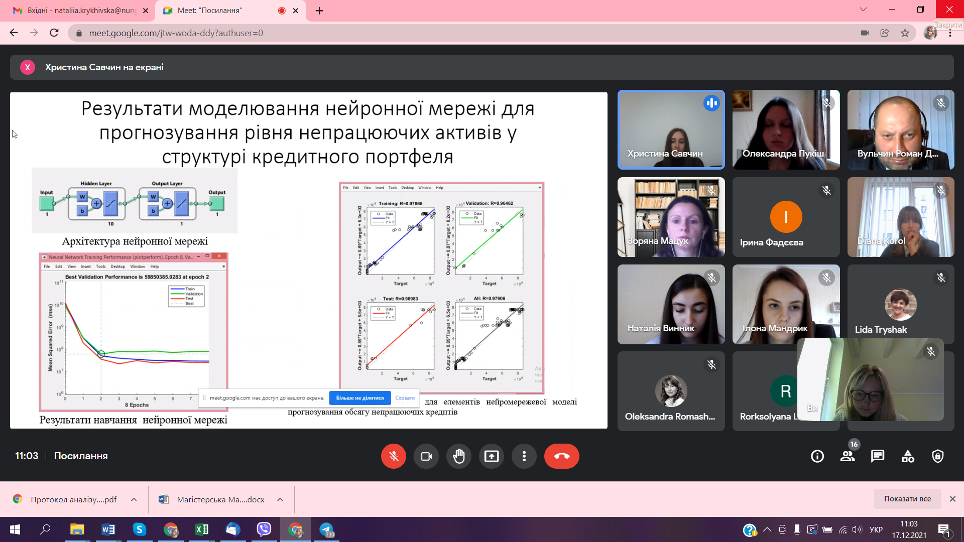Image resolution: width=964 pixels, height=542 pixels.
Task: Open host controls shield icon
Action: point(937,456)
